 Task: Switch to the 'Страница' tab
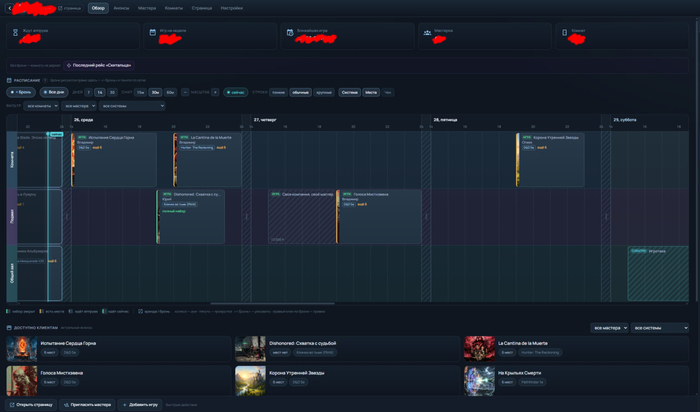coord(202,8)
